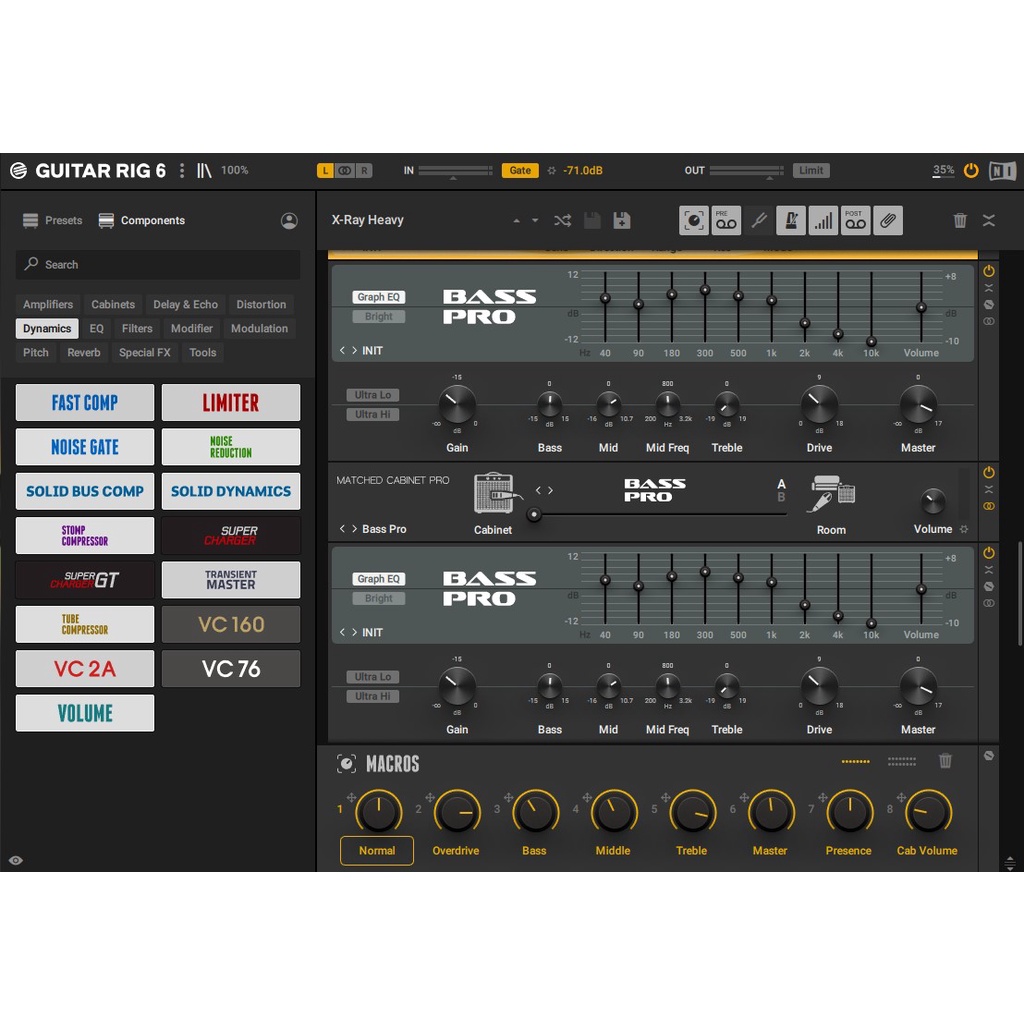Open the paperclip preset attachments

coord(888,221)
